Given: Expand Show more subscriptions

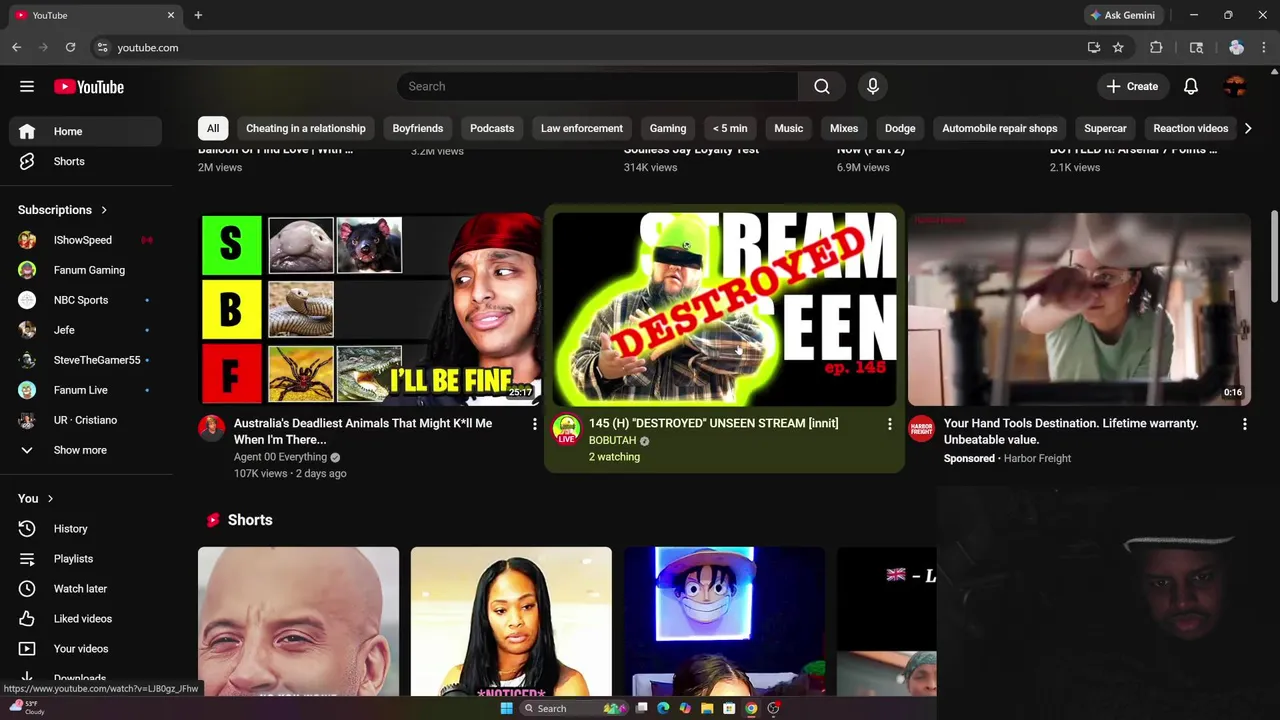Looking at the screenshot, I should tap(86, 450).
